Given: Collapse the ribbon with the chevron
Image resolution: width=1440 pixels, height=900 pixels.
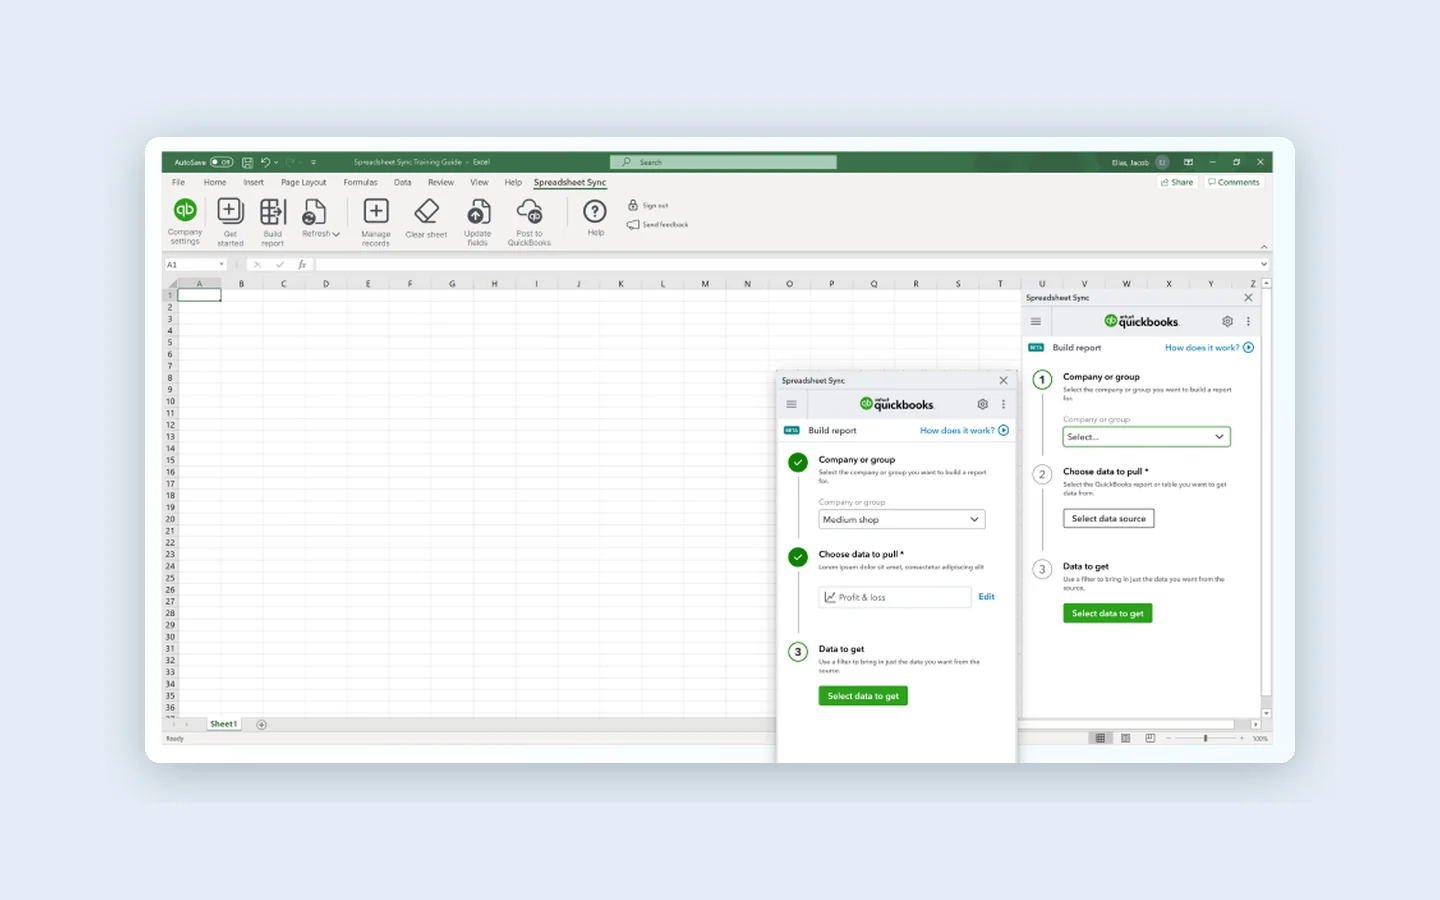Looking at the screenshot, I should 1264,246.
